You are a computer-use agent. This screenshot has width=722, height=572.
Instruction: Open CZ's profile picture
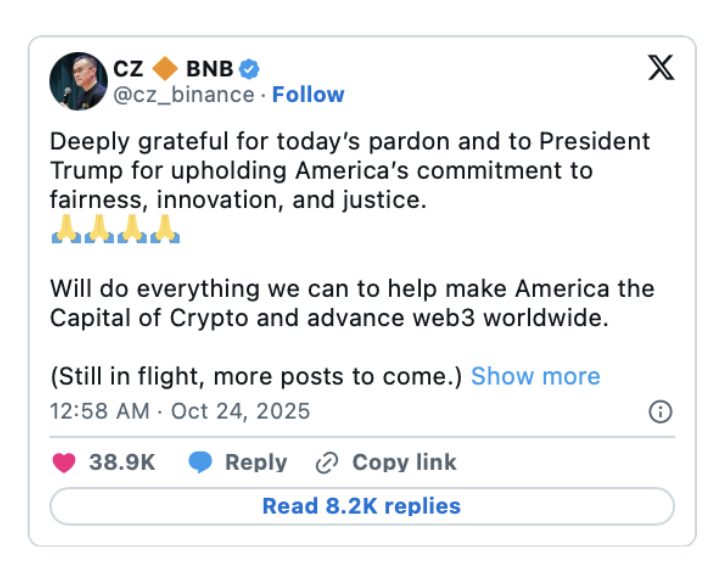click(77, 81)
